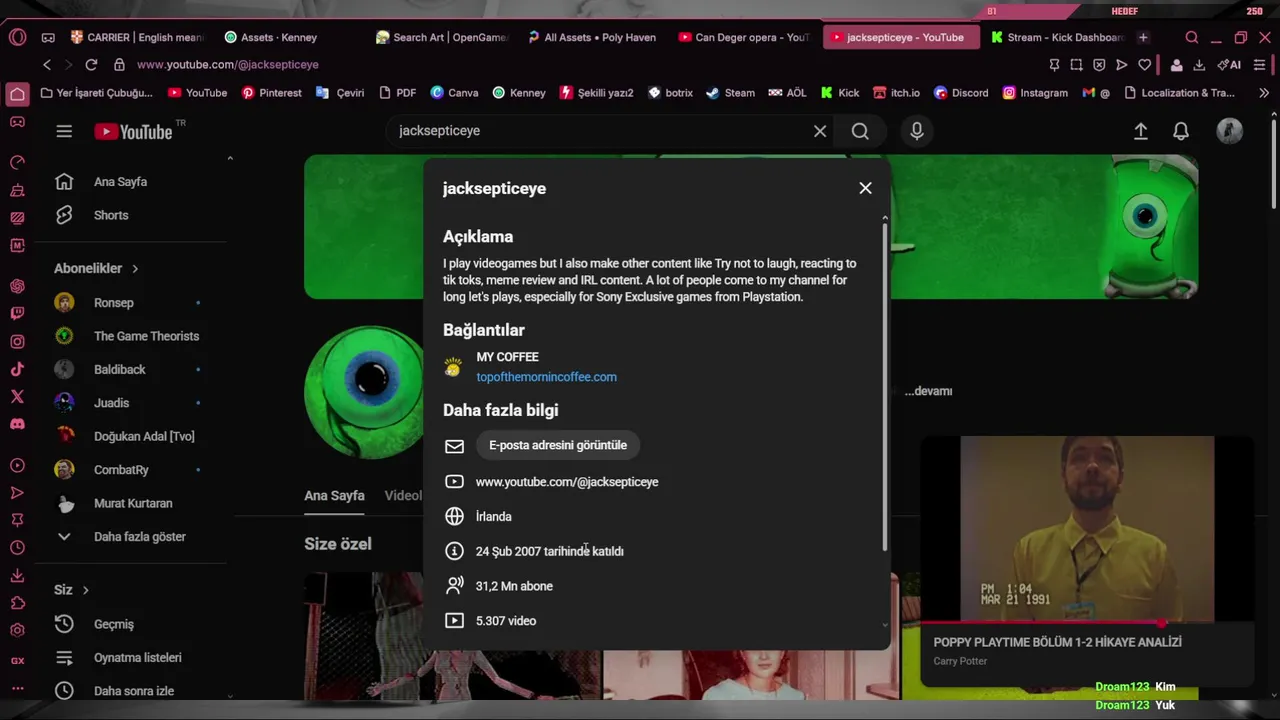The image size is (1280, 720).
Task: Select the channel's Ana Sayfa tab
Action: (334, 495)
